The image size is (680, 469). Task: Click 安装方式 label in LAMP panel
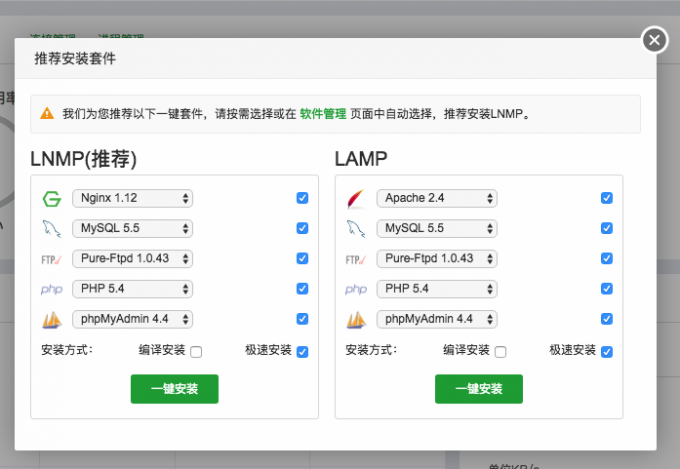click(371, 350)
